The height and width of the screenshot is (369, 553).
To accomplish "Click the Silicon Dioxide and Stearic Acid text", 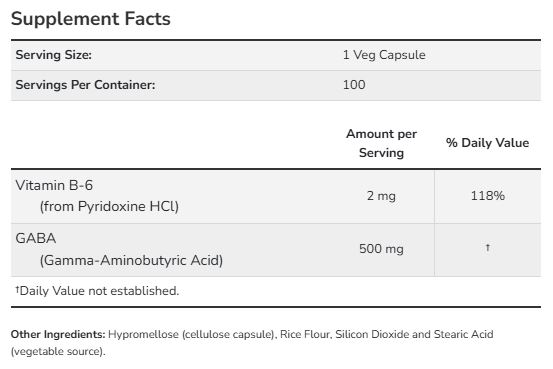I will [414, 334].
